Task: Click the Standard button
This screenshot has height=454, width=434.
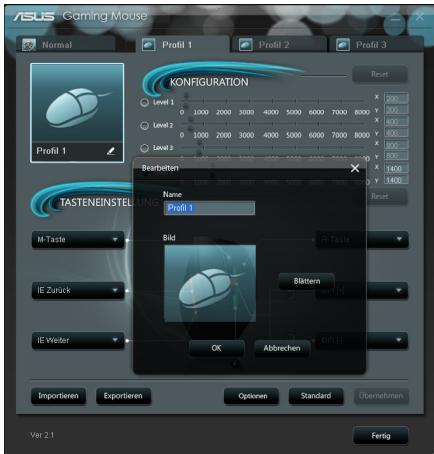Action: click(x=316, y=396)
